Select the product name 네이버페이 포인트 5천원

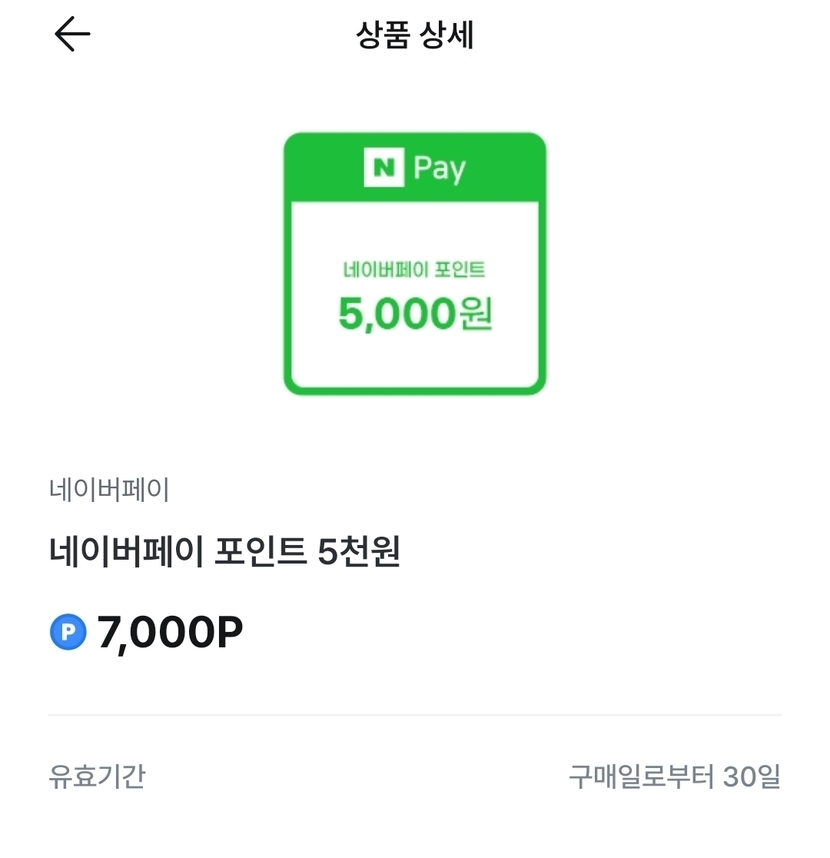224,552
